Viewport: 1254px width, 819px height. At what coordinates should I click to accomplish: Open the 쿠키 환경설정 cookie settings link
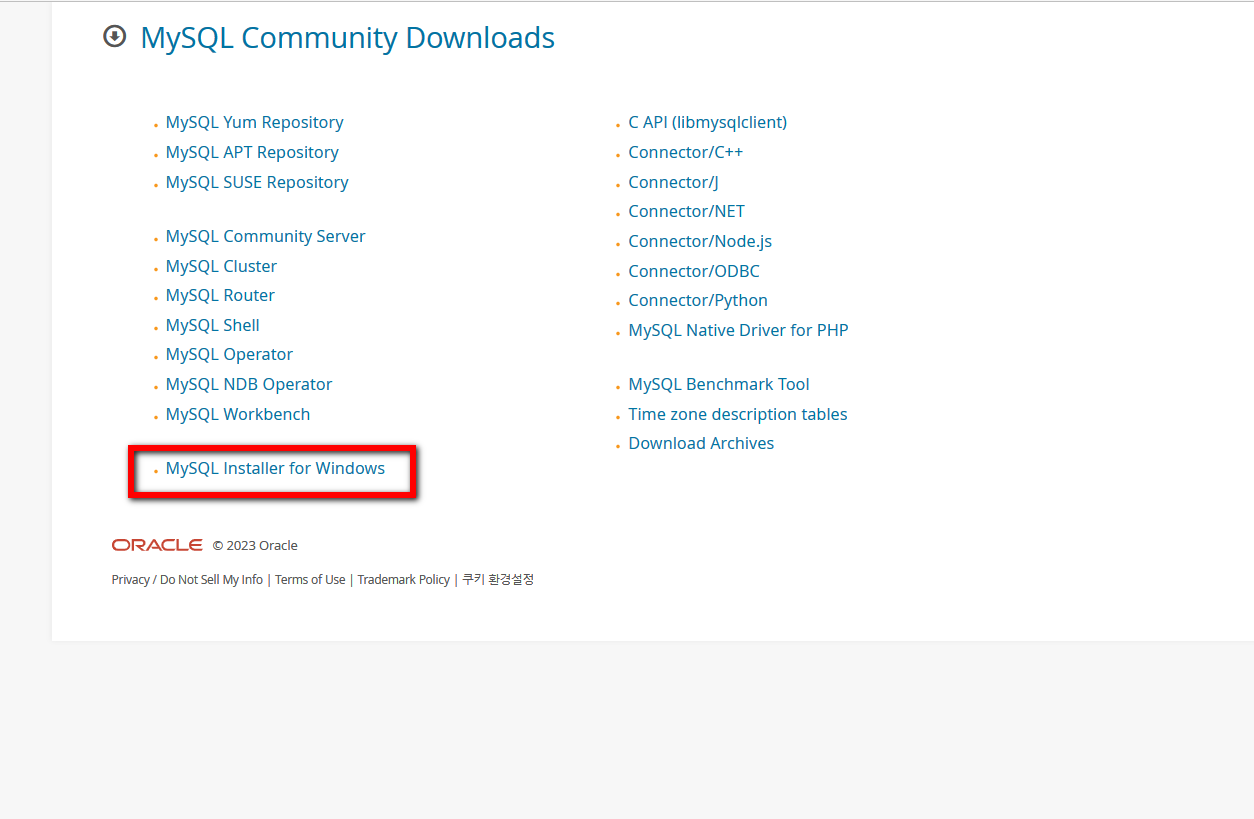(498, 580)
